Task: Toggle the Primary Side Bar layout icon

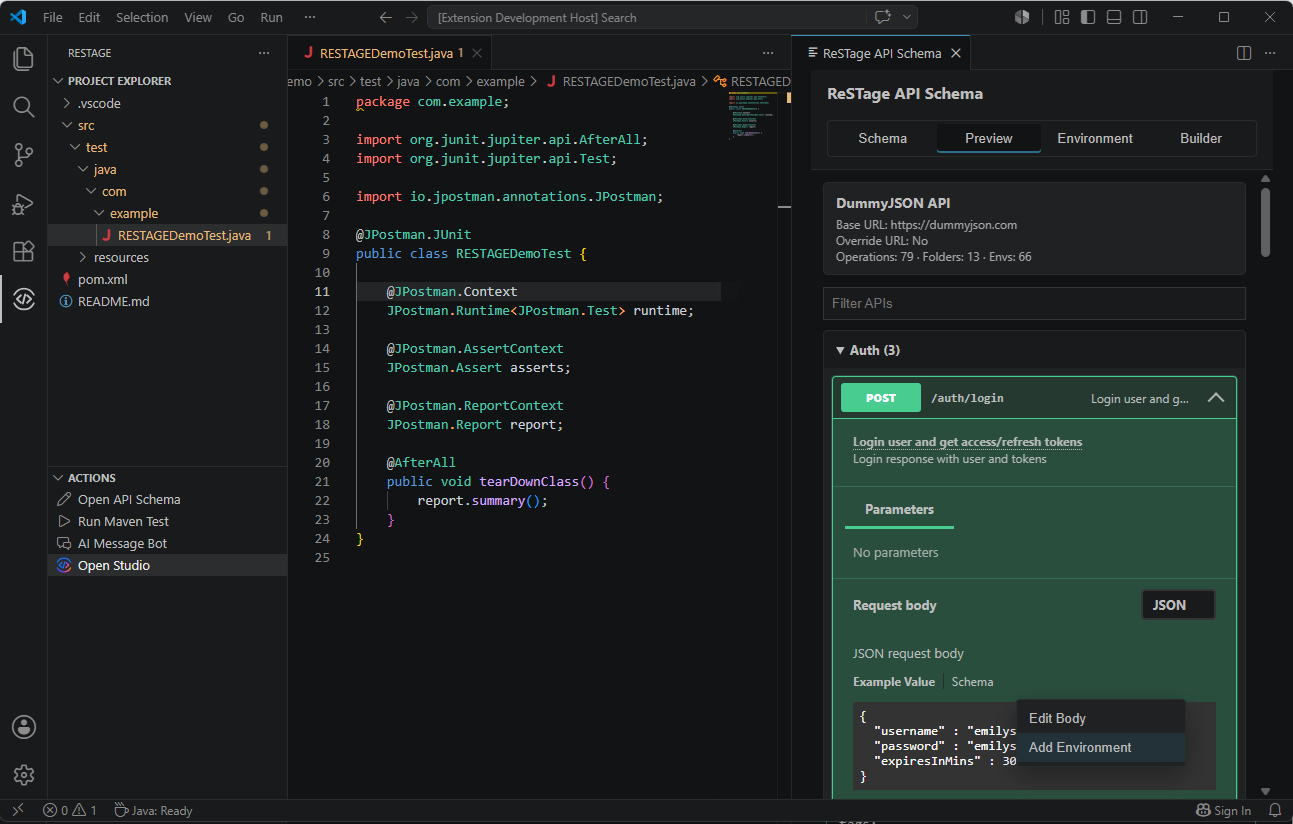Action: click(1088, 17)
